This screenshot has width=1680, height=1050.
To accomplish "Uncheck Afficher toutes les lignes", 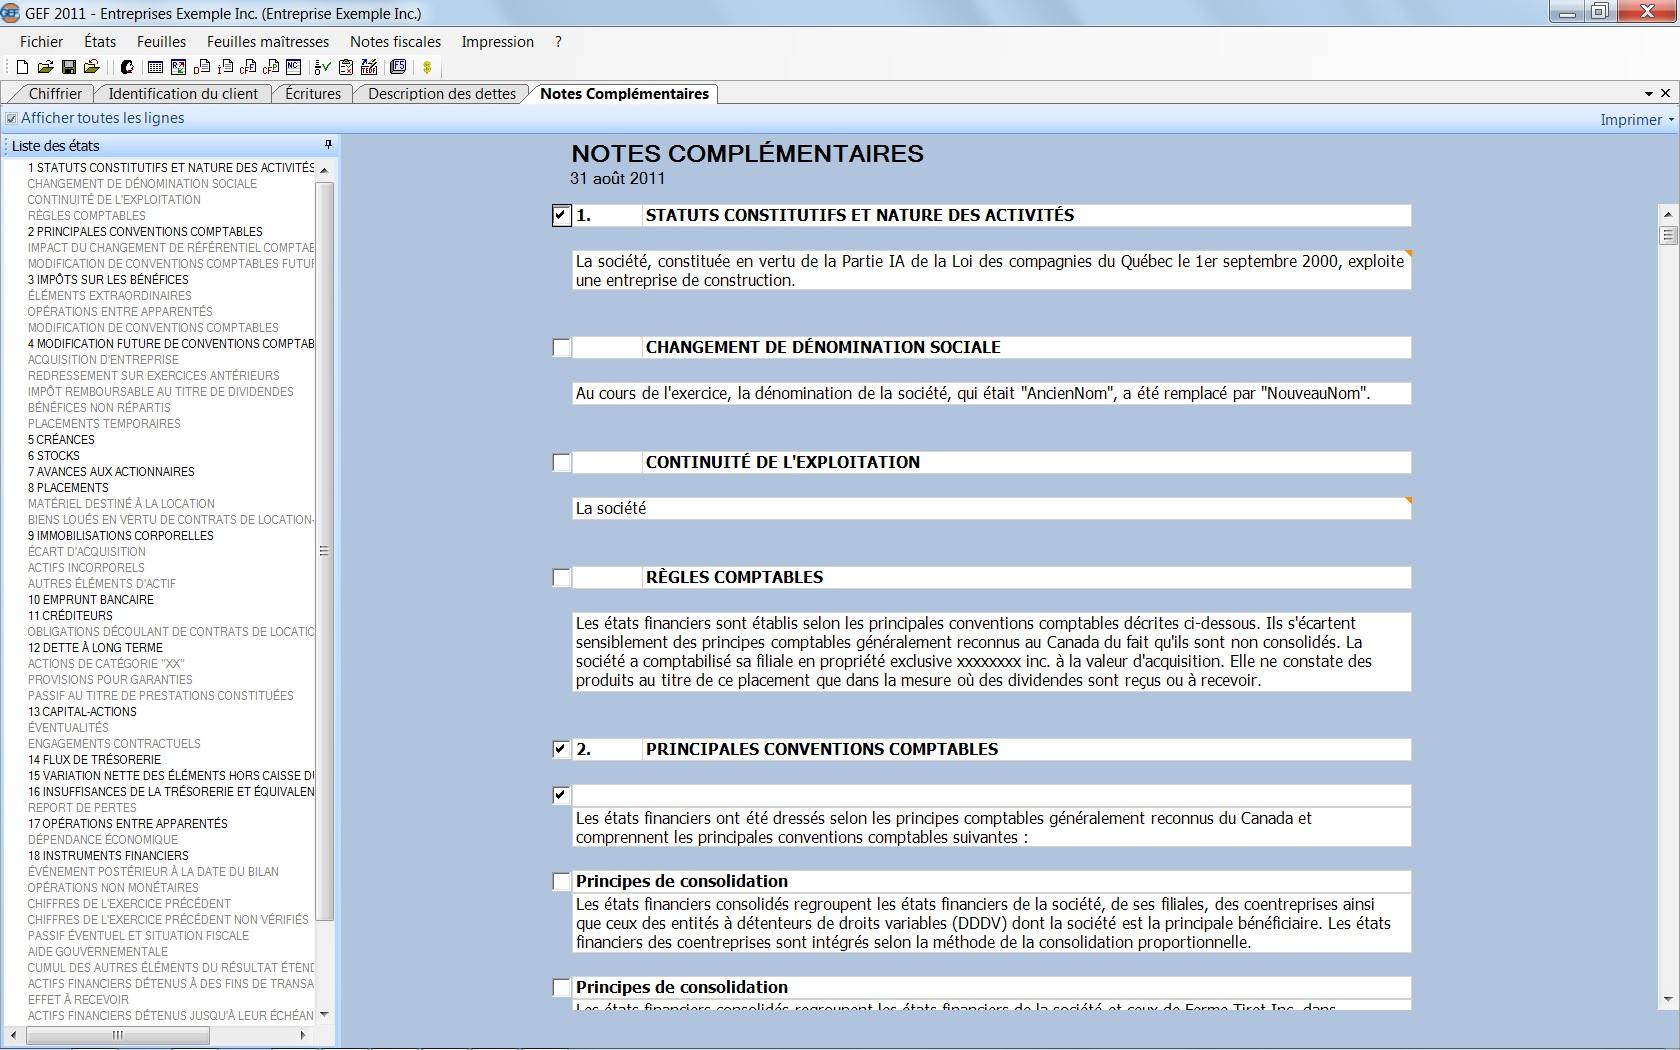I will click(12, 118).
